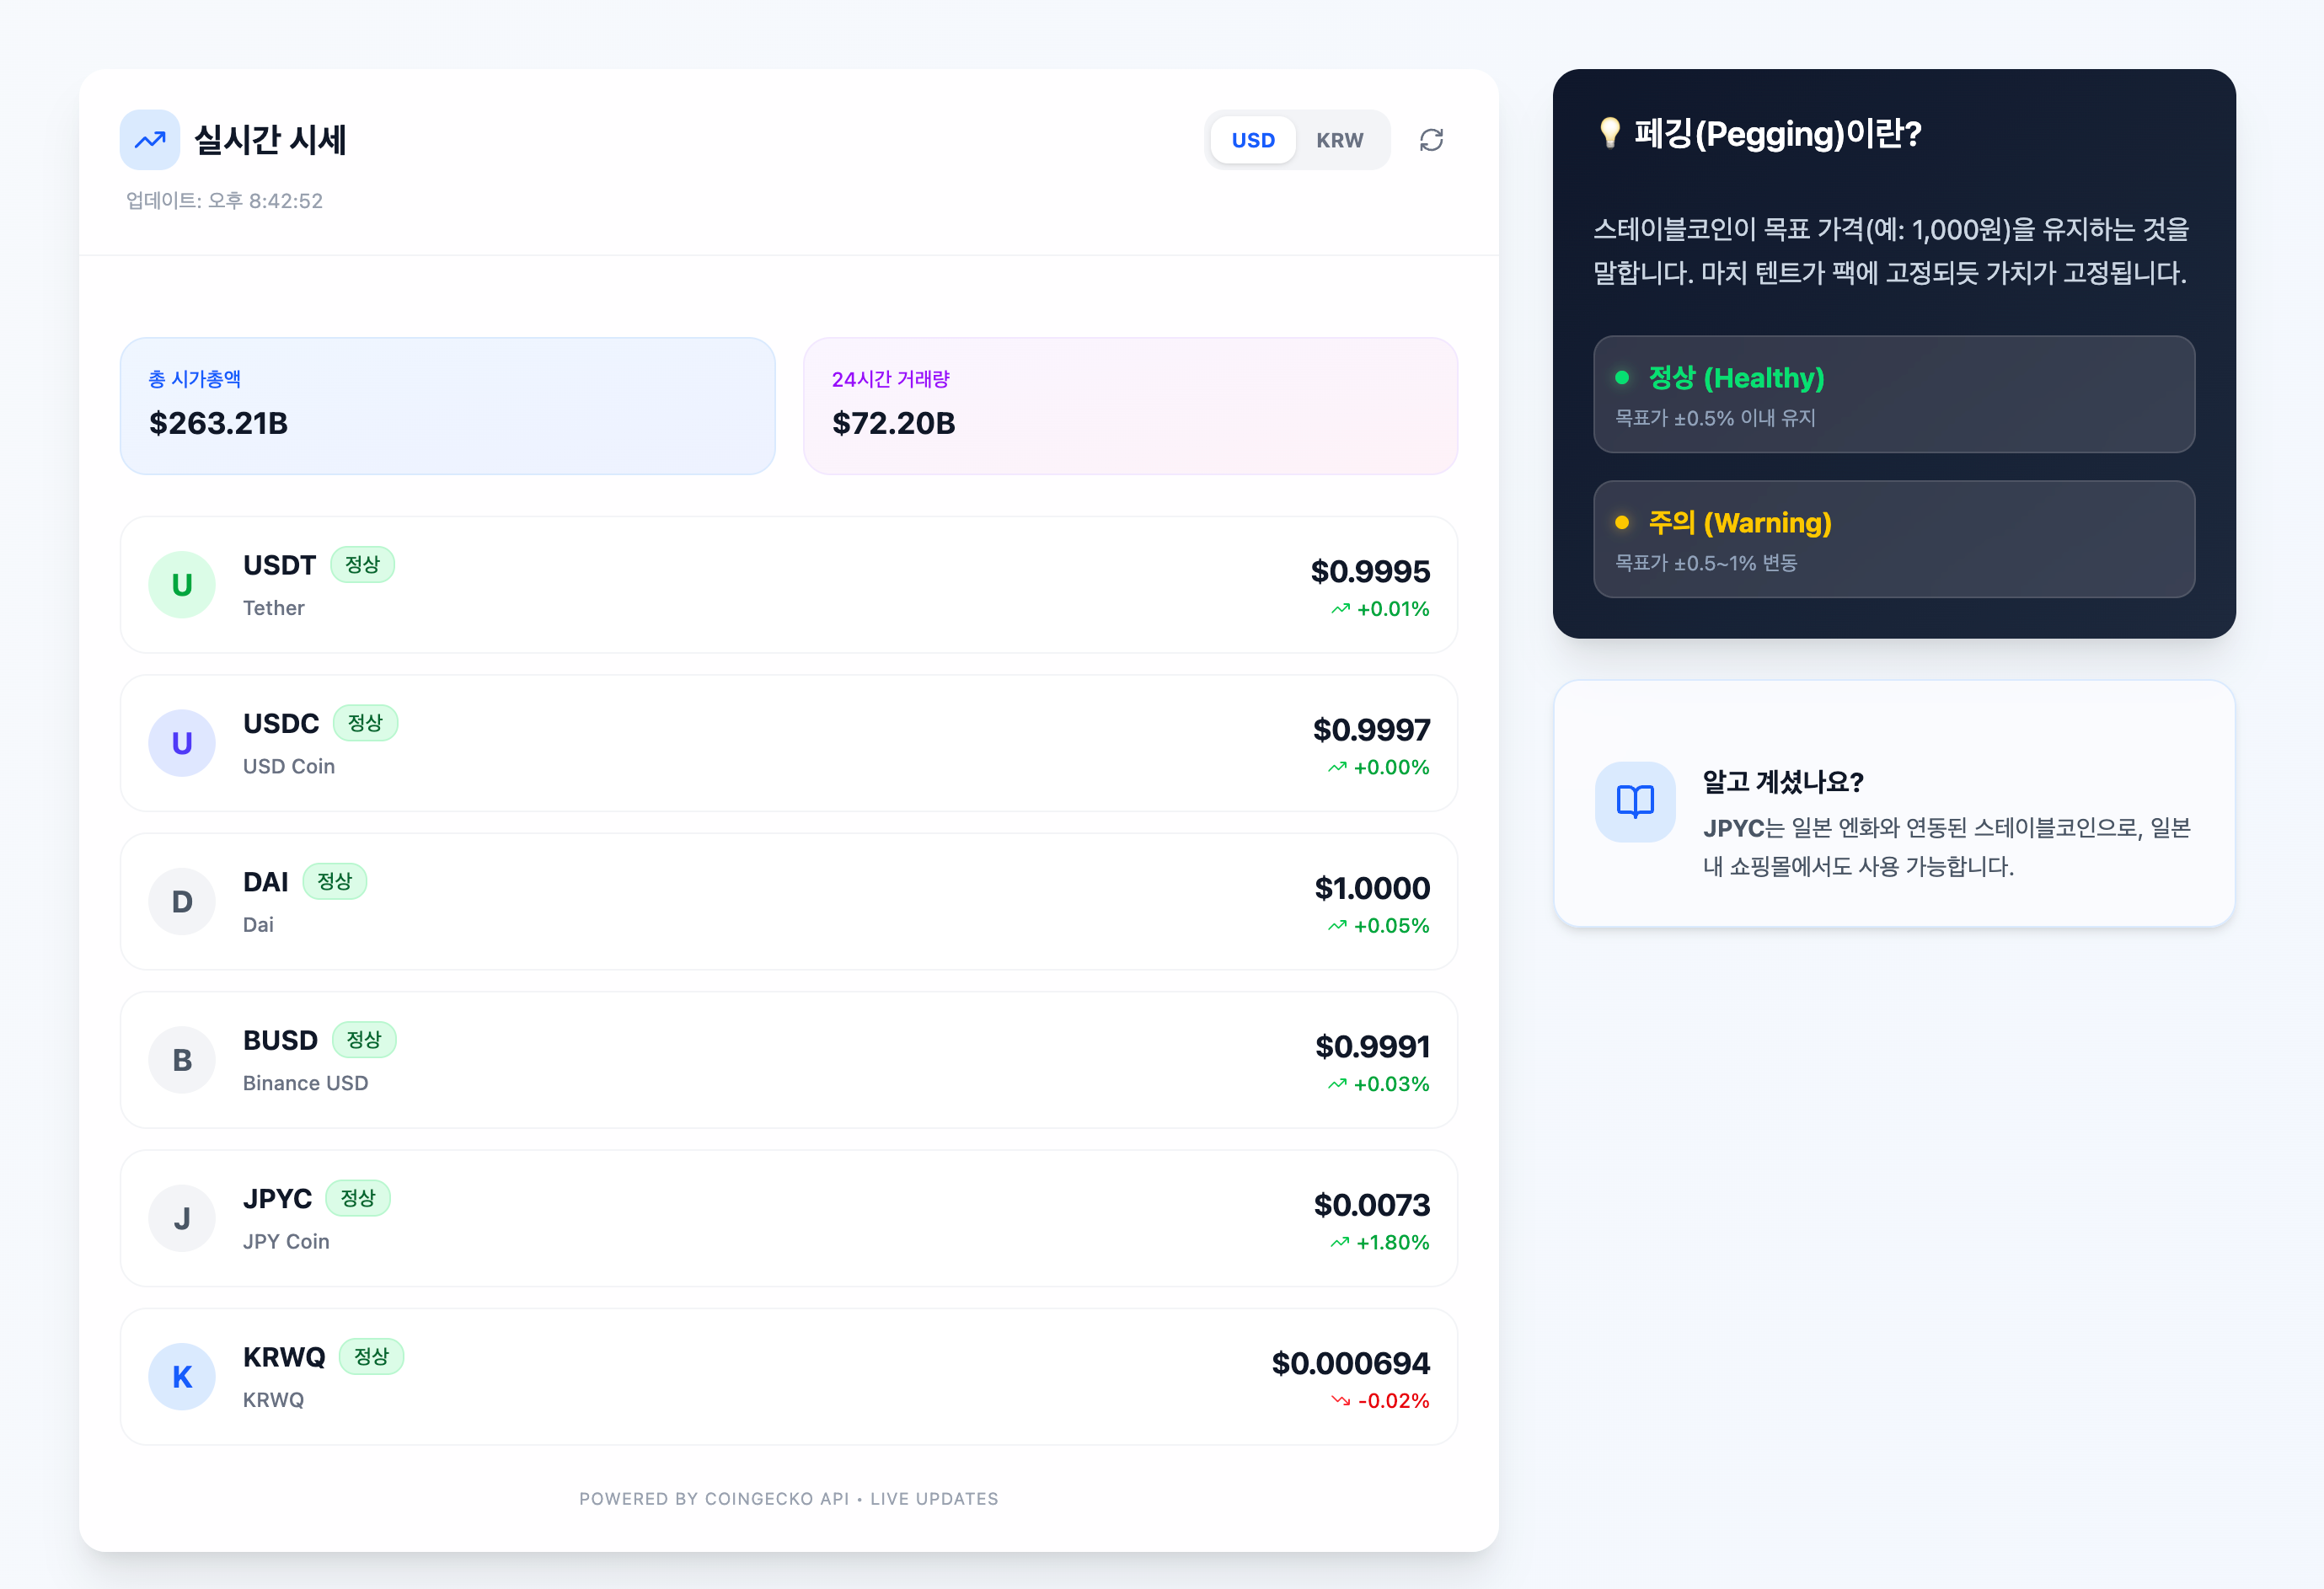This screenshot has width=2324, height=1589.
Task: Click the $72.20B volume value
Action: [893, 423]
